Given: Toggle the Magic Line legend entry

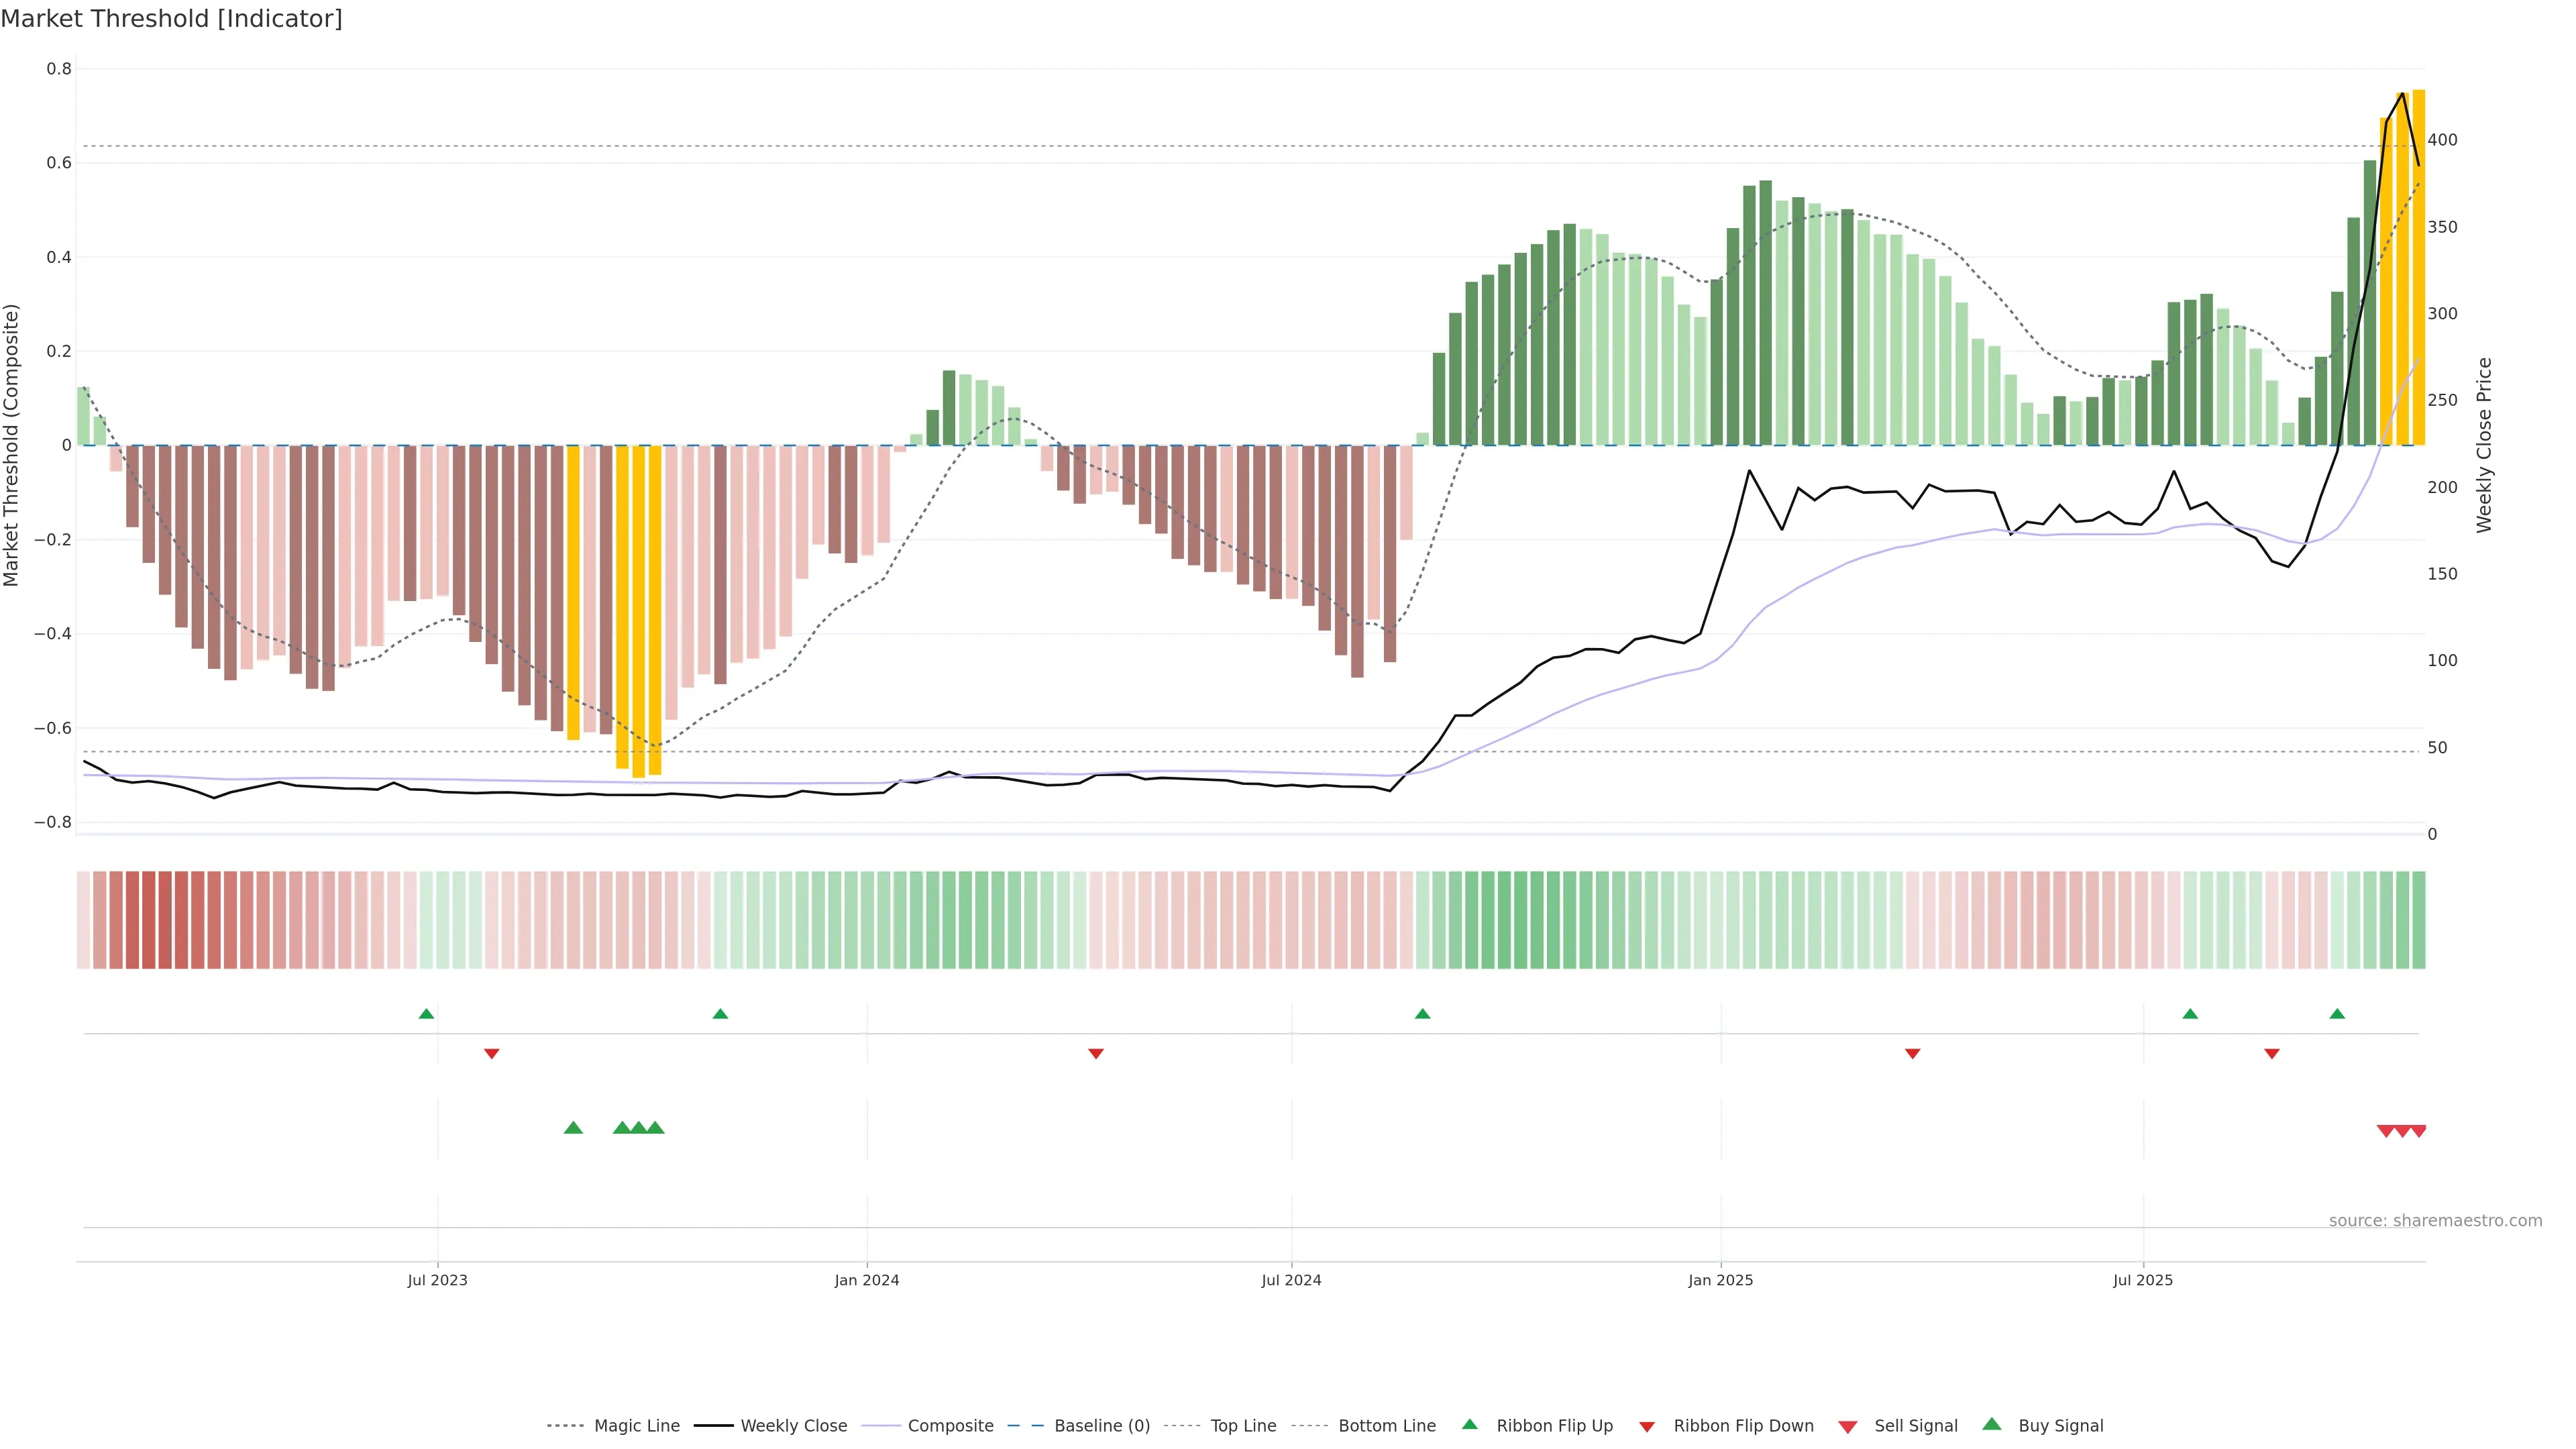Looking at the screenshot, I should click(636, 1426).
